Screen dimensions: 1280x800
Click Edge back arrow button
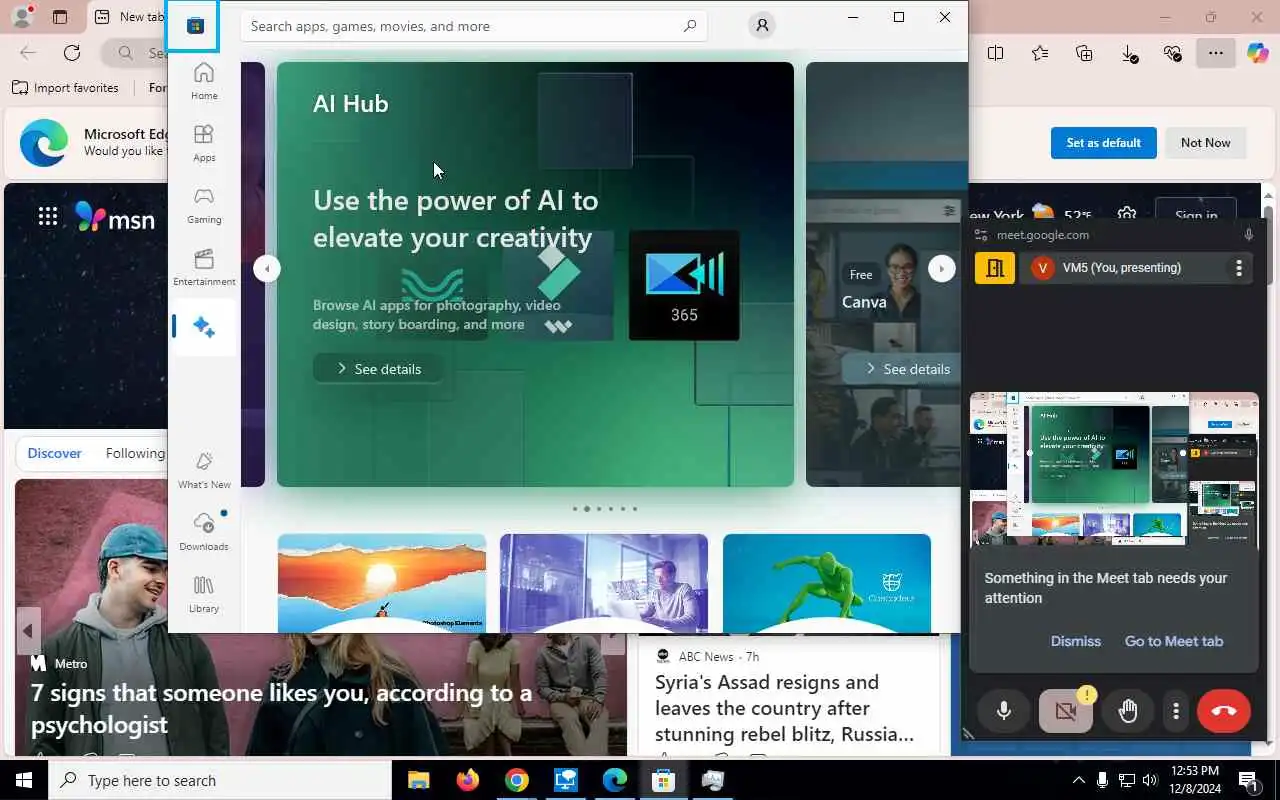[x=28, y=53]
